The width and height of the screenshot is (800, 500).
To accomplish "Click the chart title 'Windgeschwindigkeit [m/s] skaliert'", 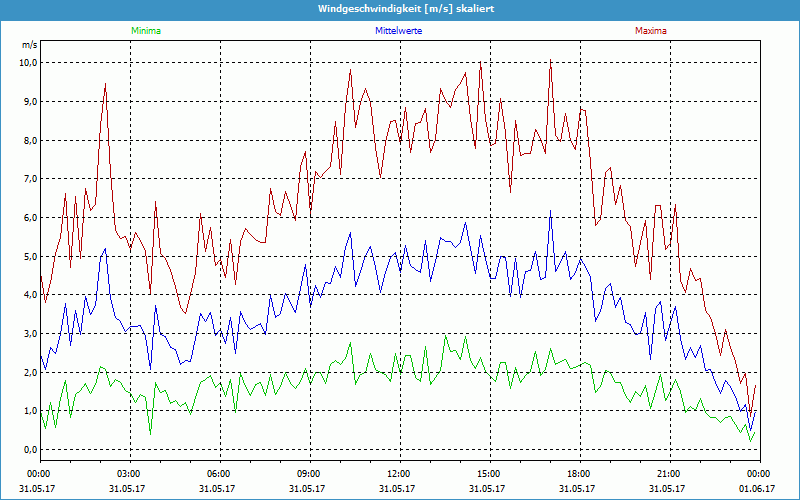I will click(x=406, y=9).
